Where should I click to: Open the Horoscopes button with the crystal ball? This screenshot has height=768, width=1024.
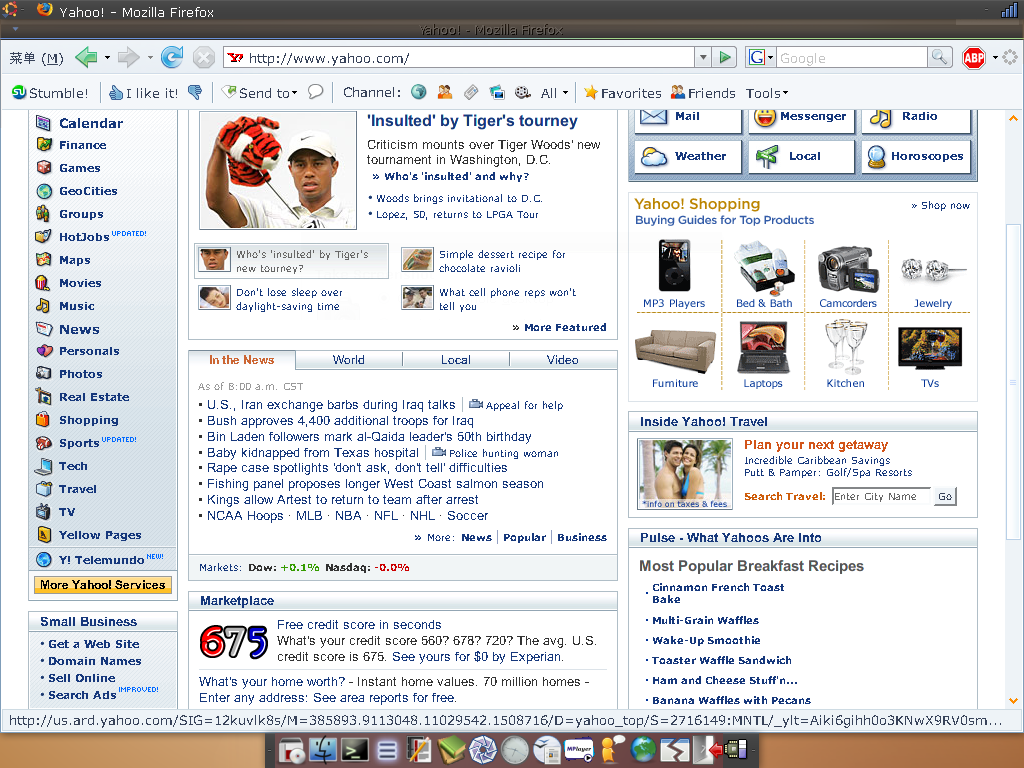[916, 157]
